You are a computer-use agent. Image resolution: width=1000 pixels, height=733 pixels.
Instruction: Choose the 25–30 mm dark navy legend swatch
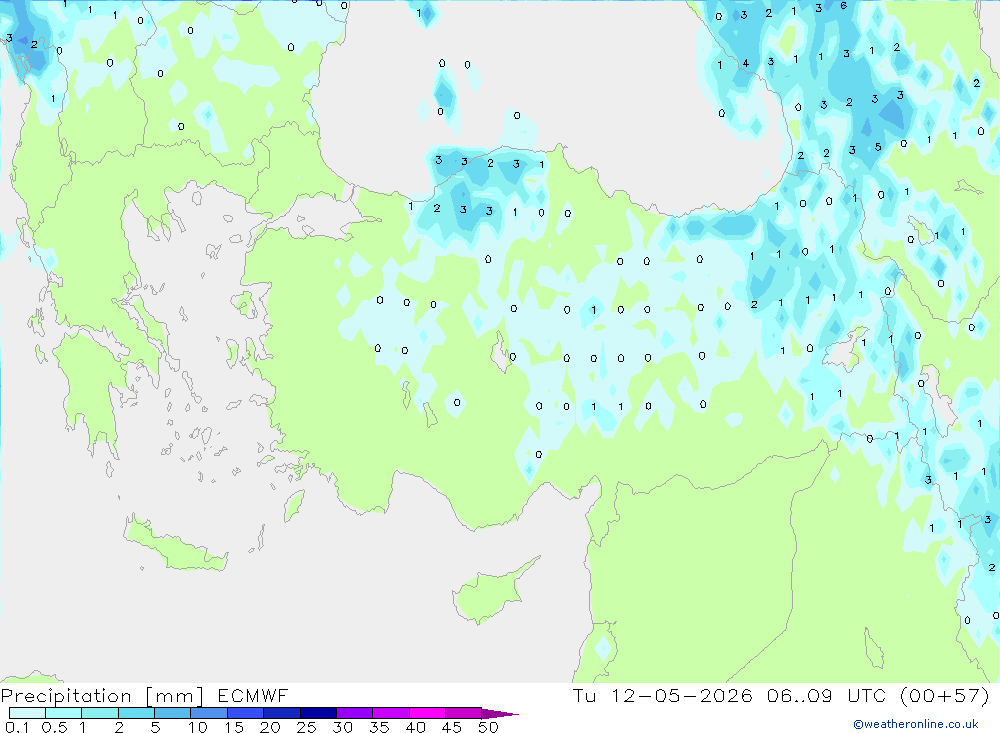click(318, 713)
